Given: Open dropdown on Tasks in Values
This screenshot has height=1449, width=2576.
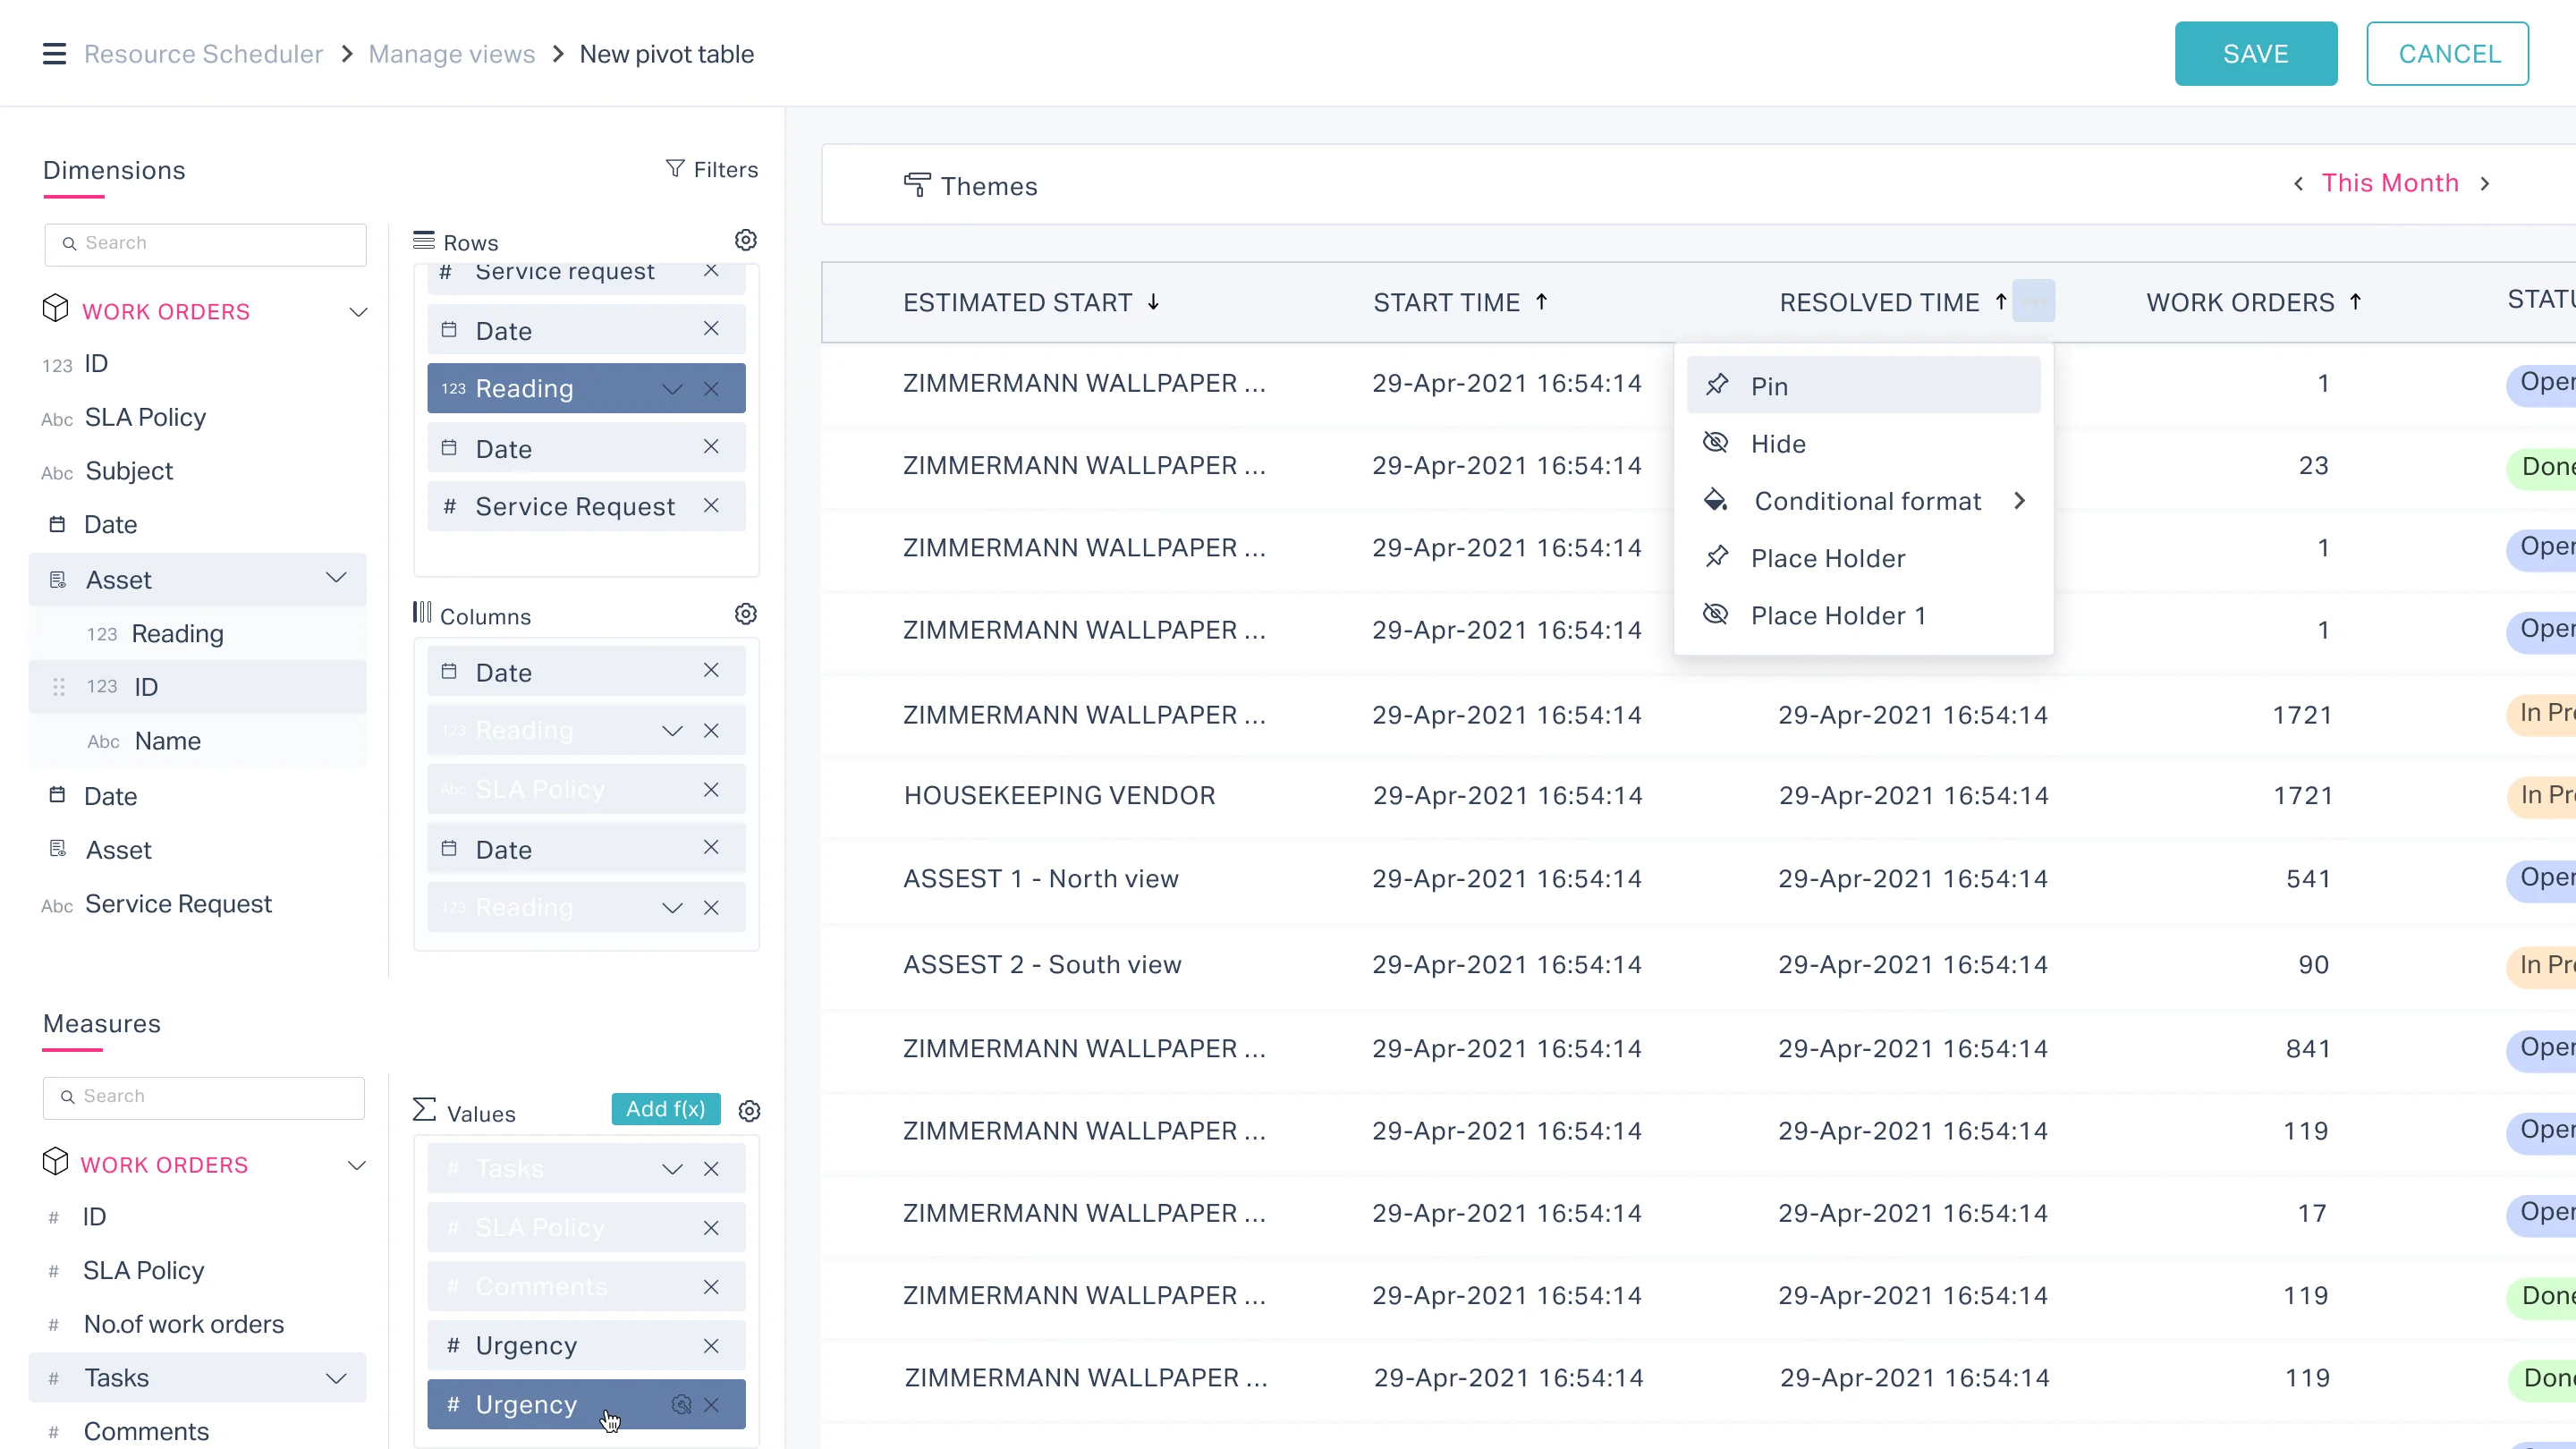Looking at the screenshot, I should (672, 1169).
